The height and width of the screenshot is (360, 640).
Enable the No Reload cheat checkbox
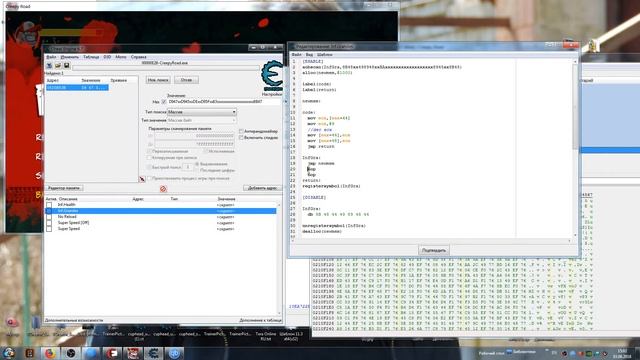(x=49, y=217)
